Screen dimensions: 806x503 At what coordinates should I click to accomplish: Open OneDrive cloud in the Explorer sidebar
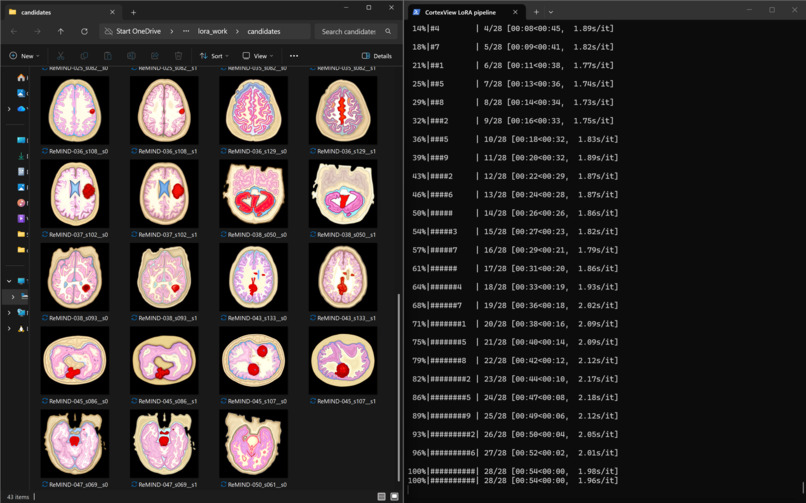[21, 108]
